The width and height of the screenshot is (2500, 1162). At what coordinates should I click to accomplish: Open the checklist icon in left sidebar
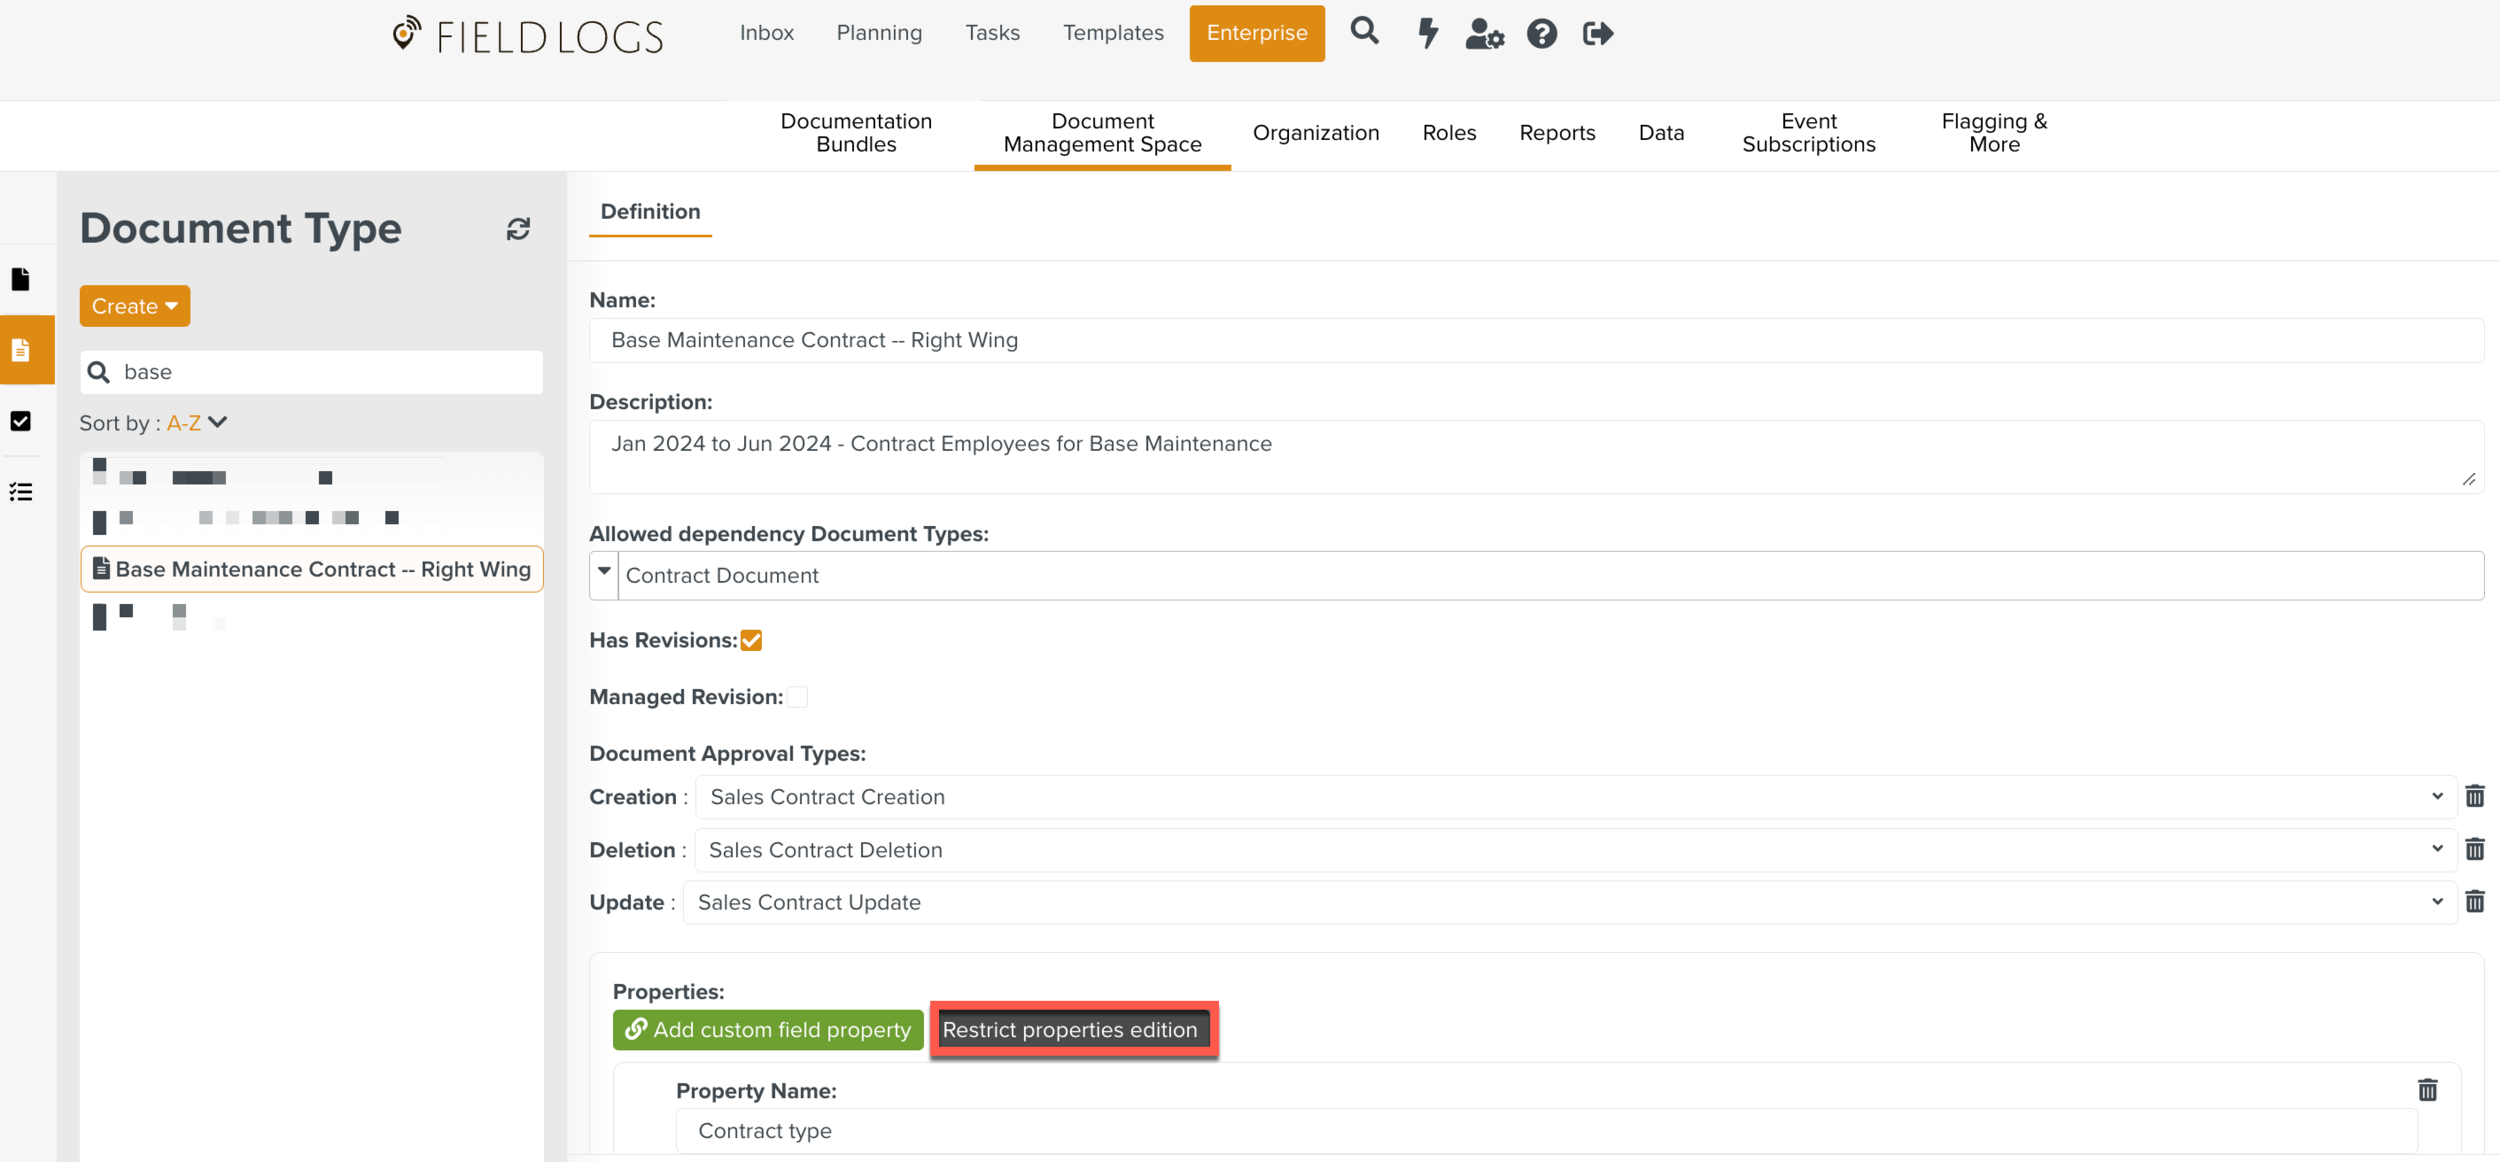coord(21,492)
